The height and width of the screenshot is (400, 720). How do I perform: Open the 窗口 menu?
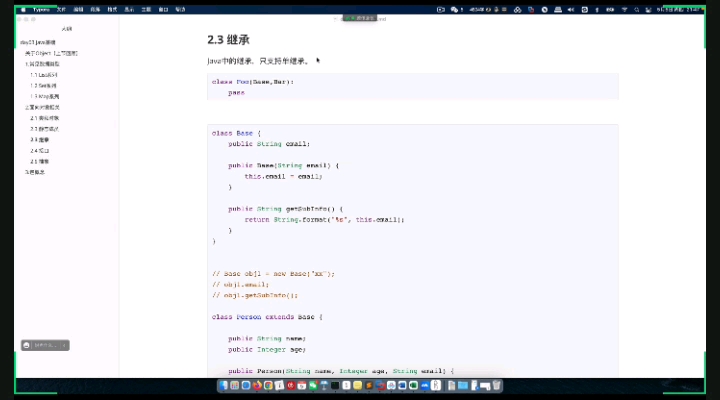click(163, 9)
